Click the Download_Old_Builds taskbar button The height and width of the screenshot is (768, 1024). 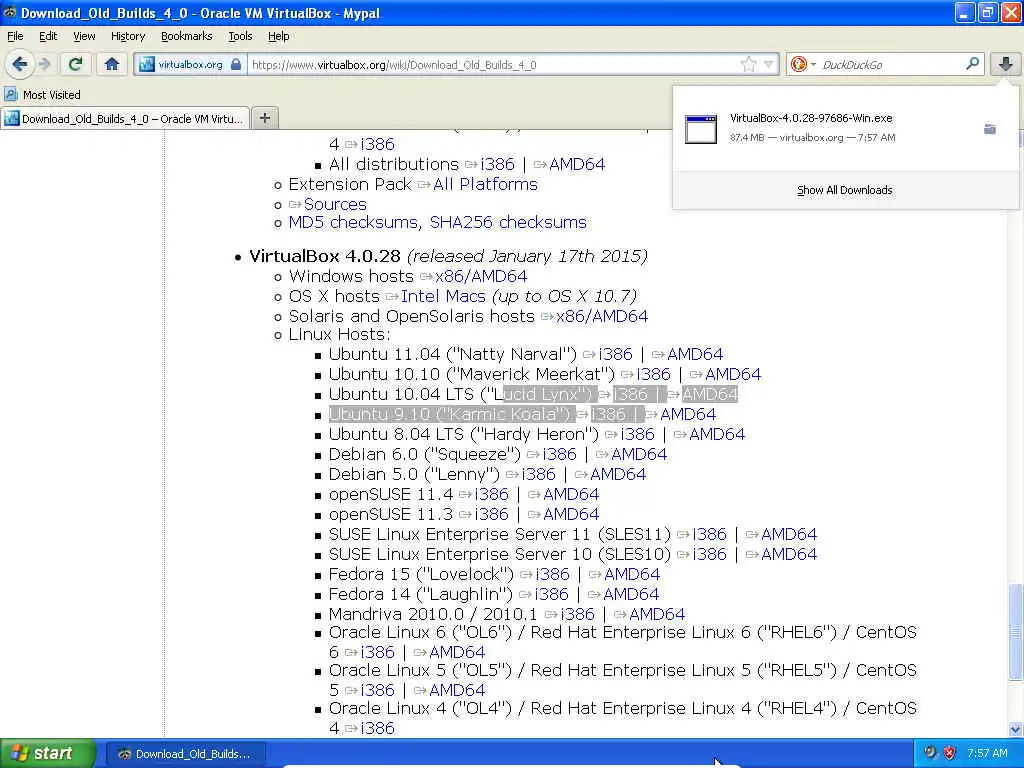pos(186,754)
